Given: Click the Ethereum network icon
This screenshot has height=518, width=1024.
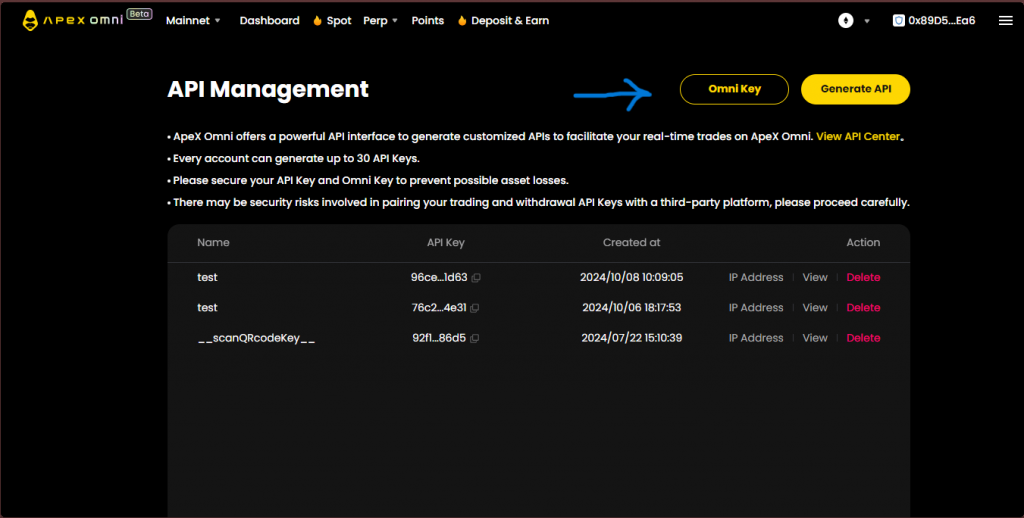Looking at the screenshot, I should 846,20.
